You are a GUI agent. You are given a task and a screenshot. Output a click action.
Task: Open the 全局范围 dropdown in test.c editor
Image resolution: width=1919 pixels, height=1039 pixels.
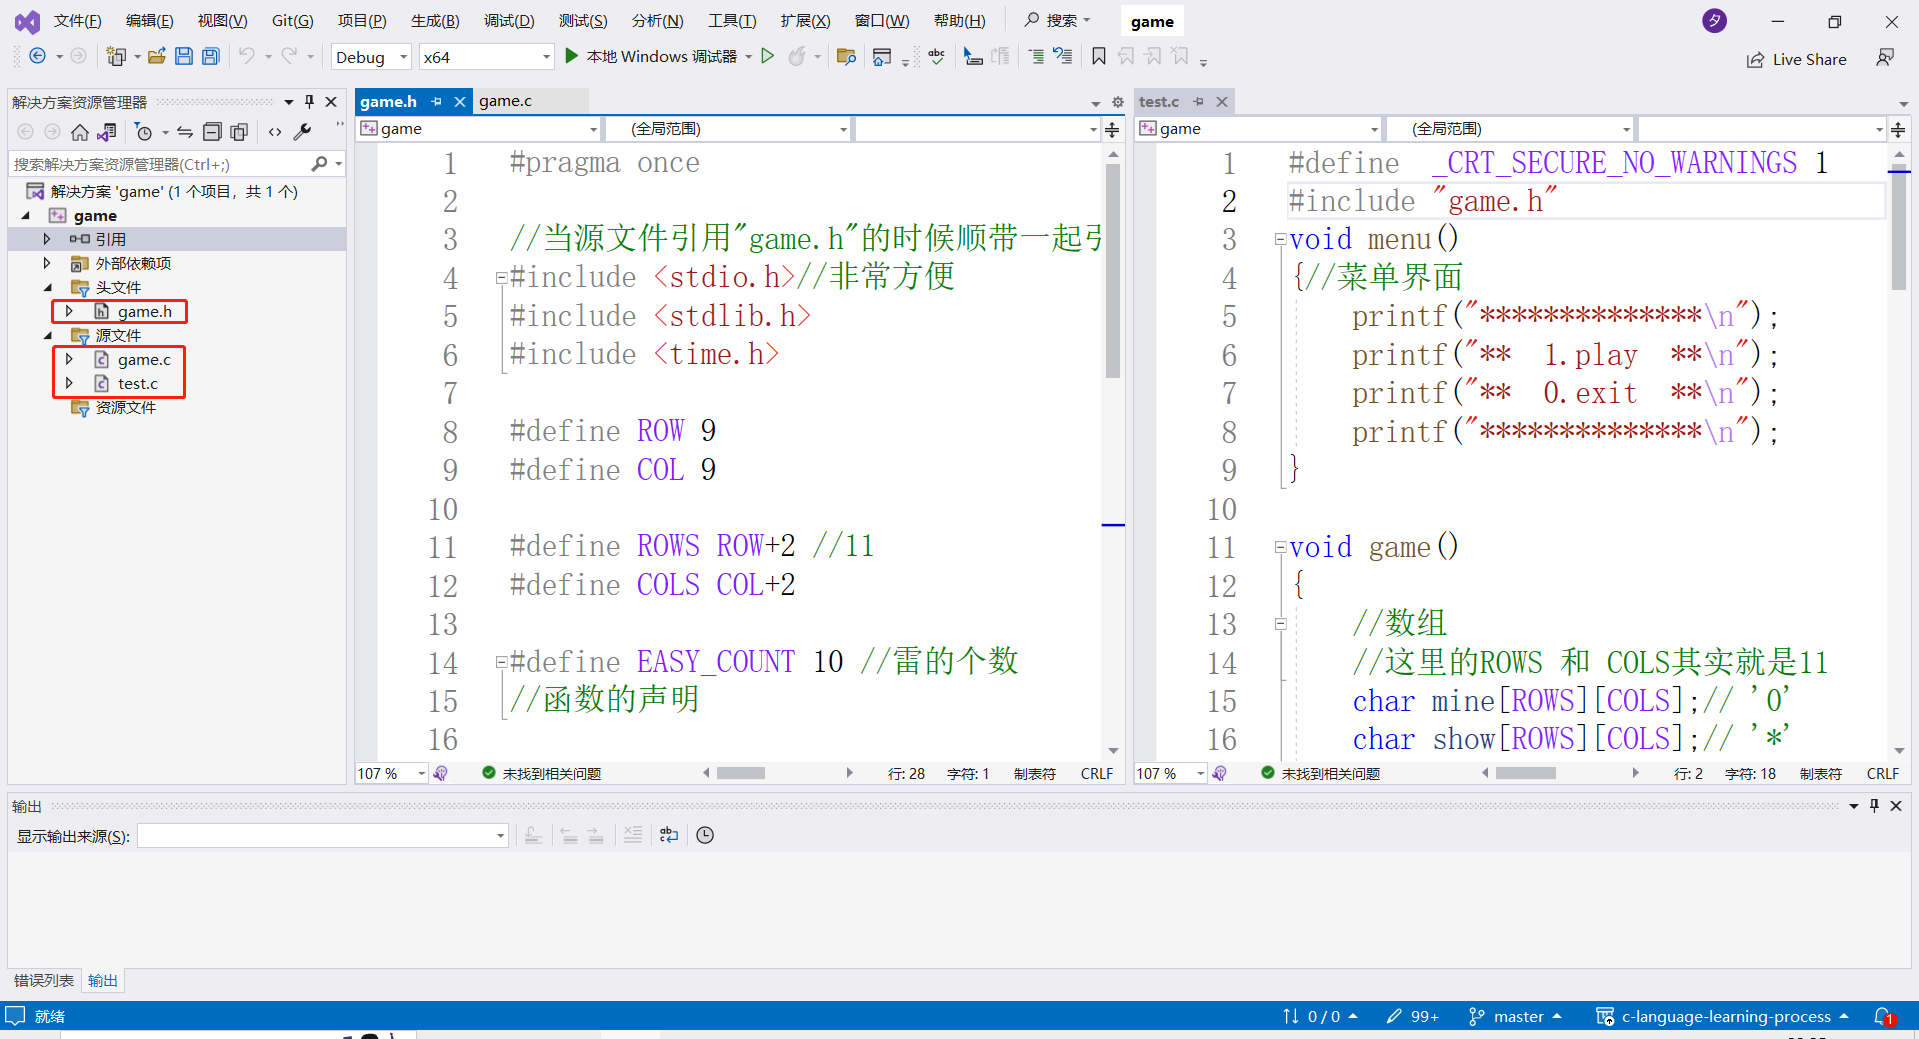[1509, 129]
